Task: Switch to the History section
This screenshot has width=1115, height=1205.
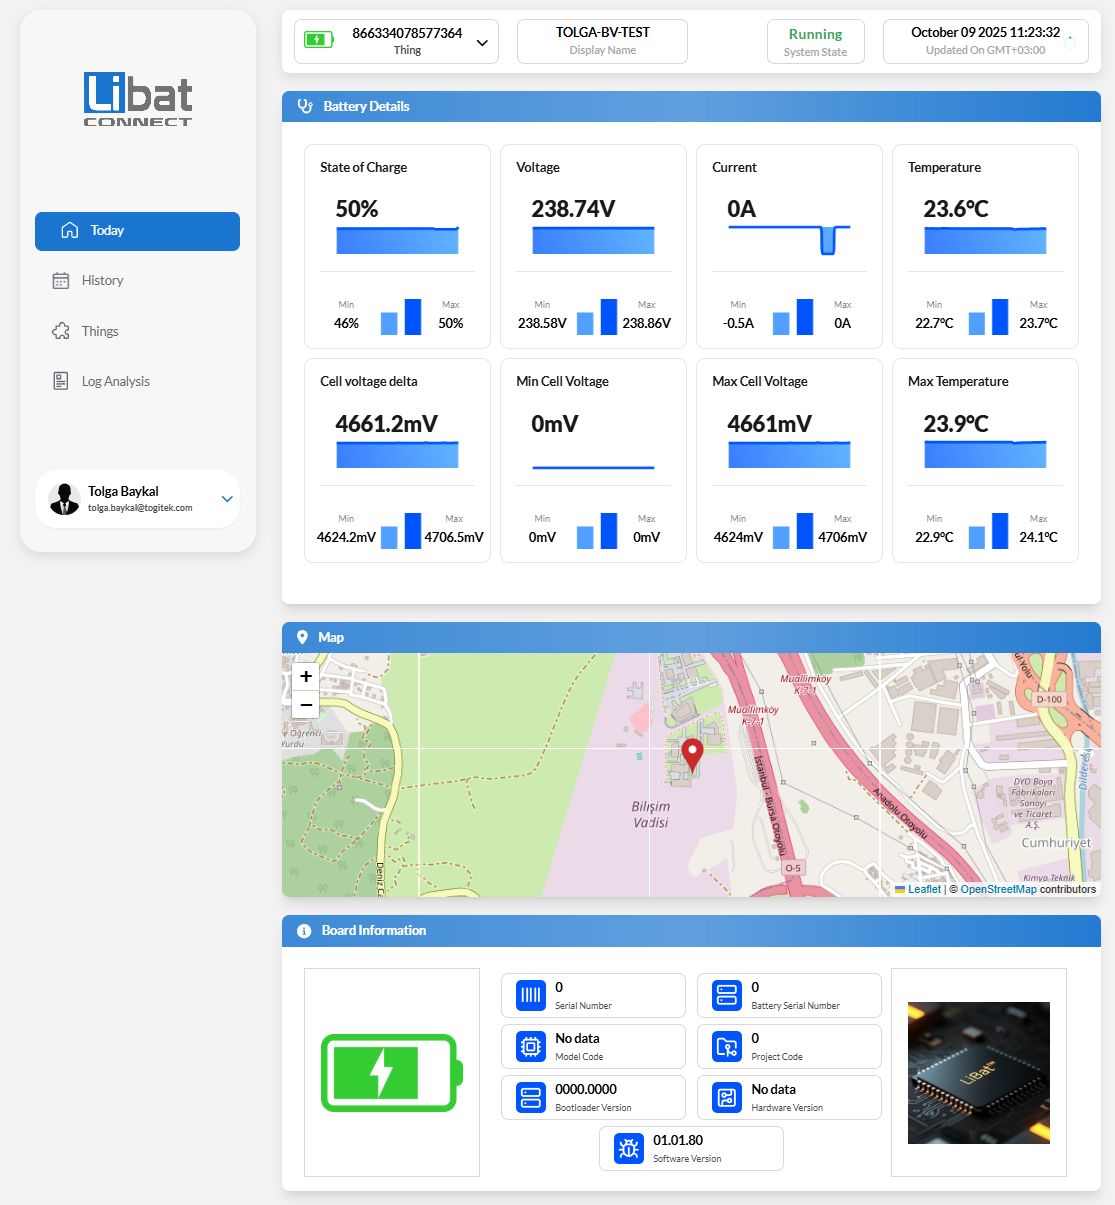Action: [137, 280]
